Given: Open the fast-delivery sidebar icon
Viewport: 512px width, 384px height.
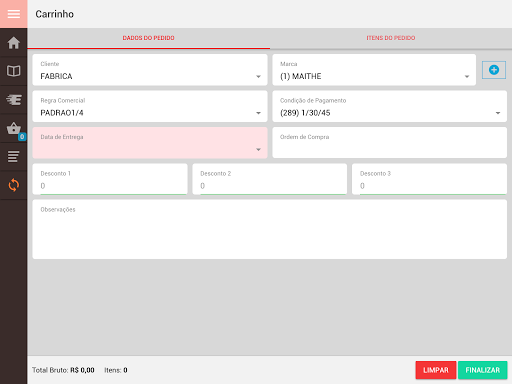Looking at the screenshot, I should tap(14, 100).
